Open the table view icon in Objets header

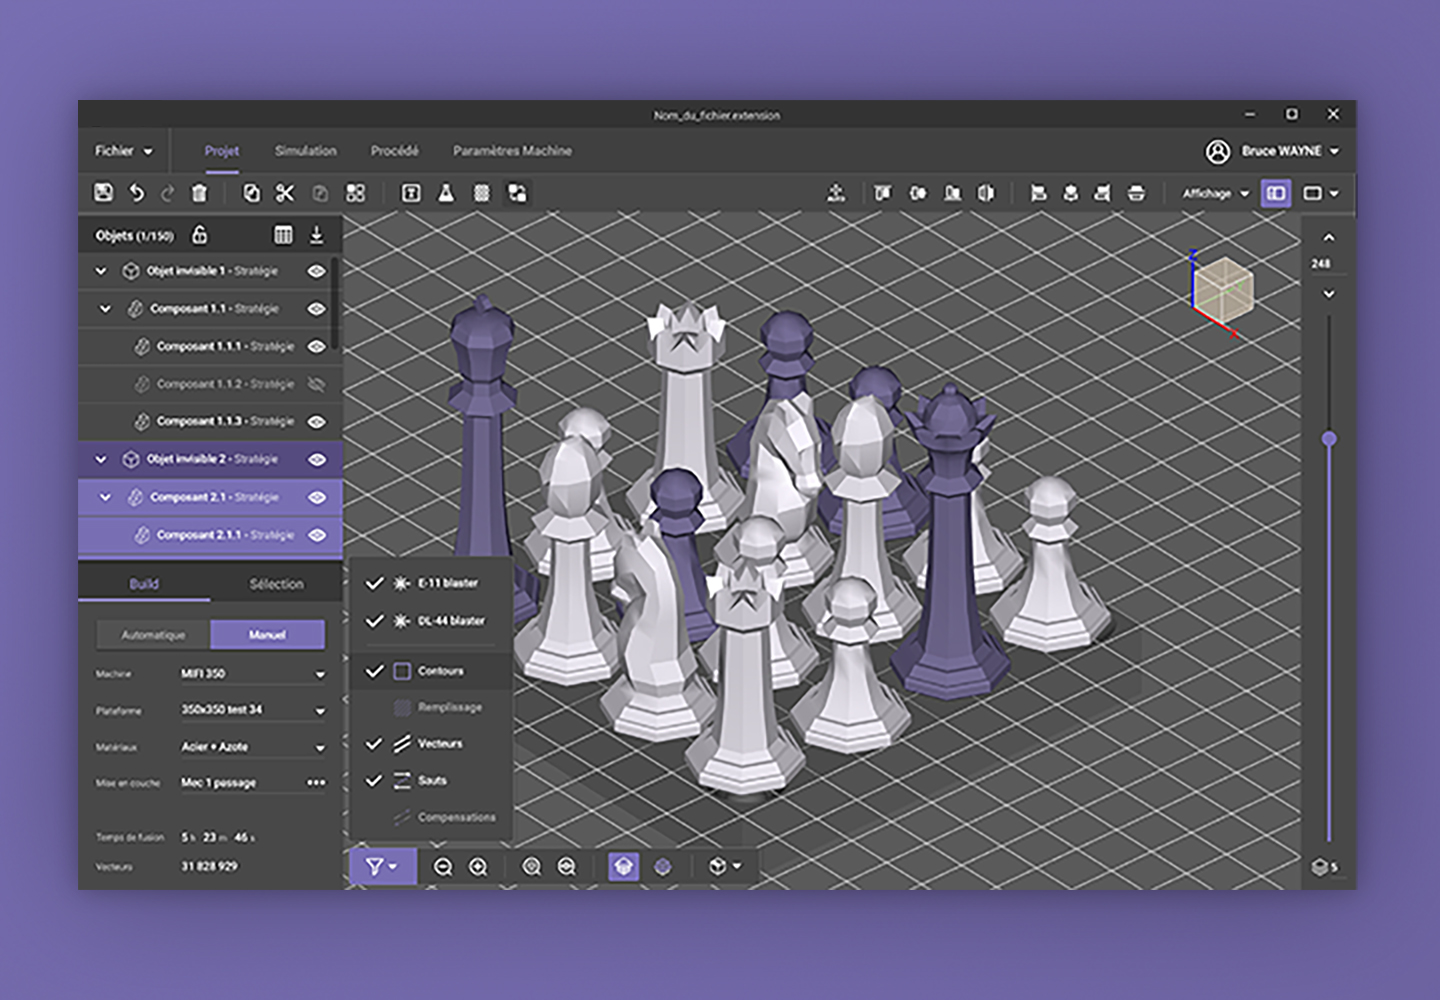coord(283,235)
